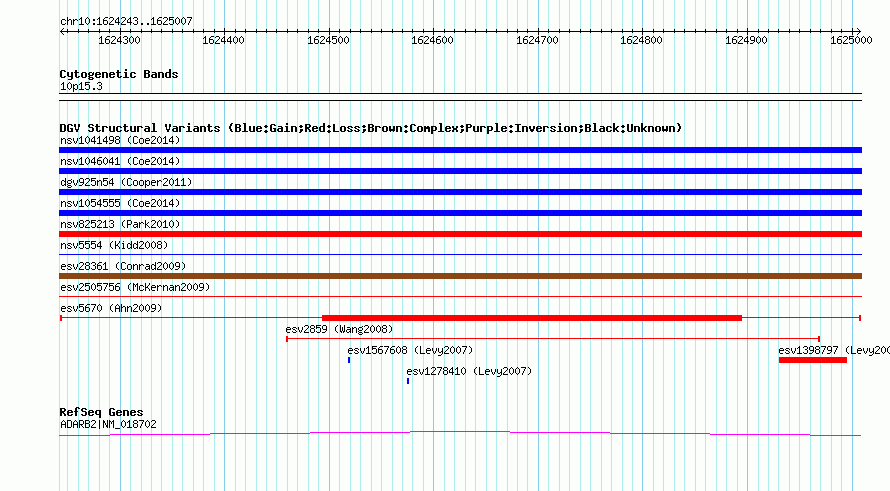Select the esv1567608 small blue marker
The height and width of the screenshot is (491, 890).
point(349,360)
